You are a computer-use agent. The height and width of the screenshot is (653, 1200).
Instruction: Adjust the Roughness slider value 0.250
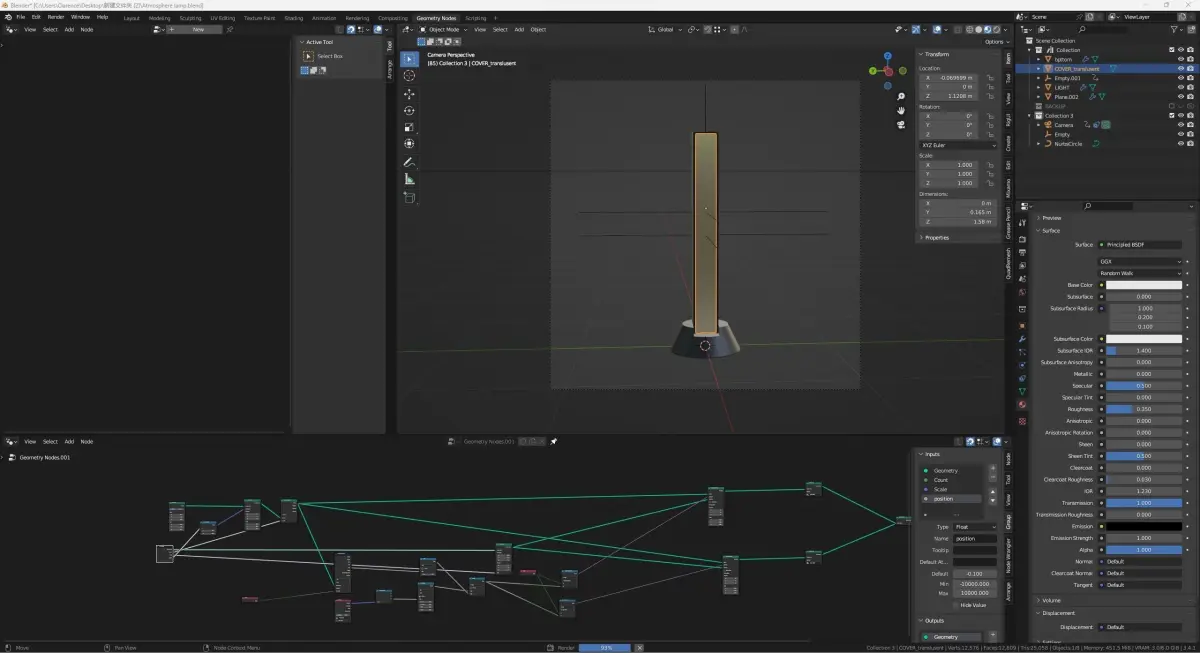(x=1143, y=409)
